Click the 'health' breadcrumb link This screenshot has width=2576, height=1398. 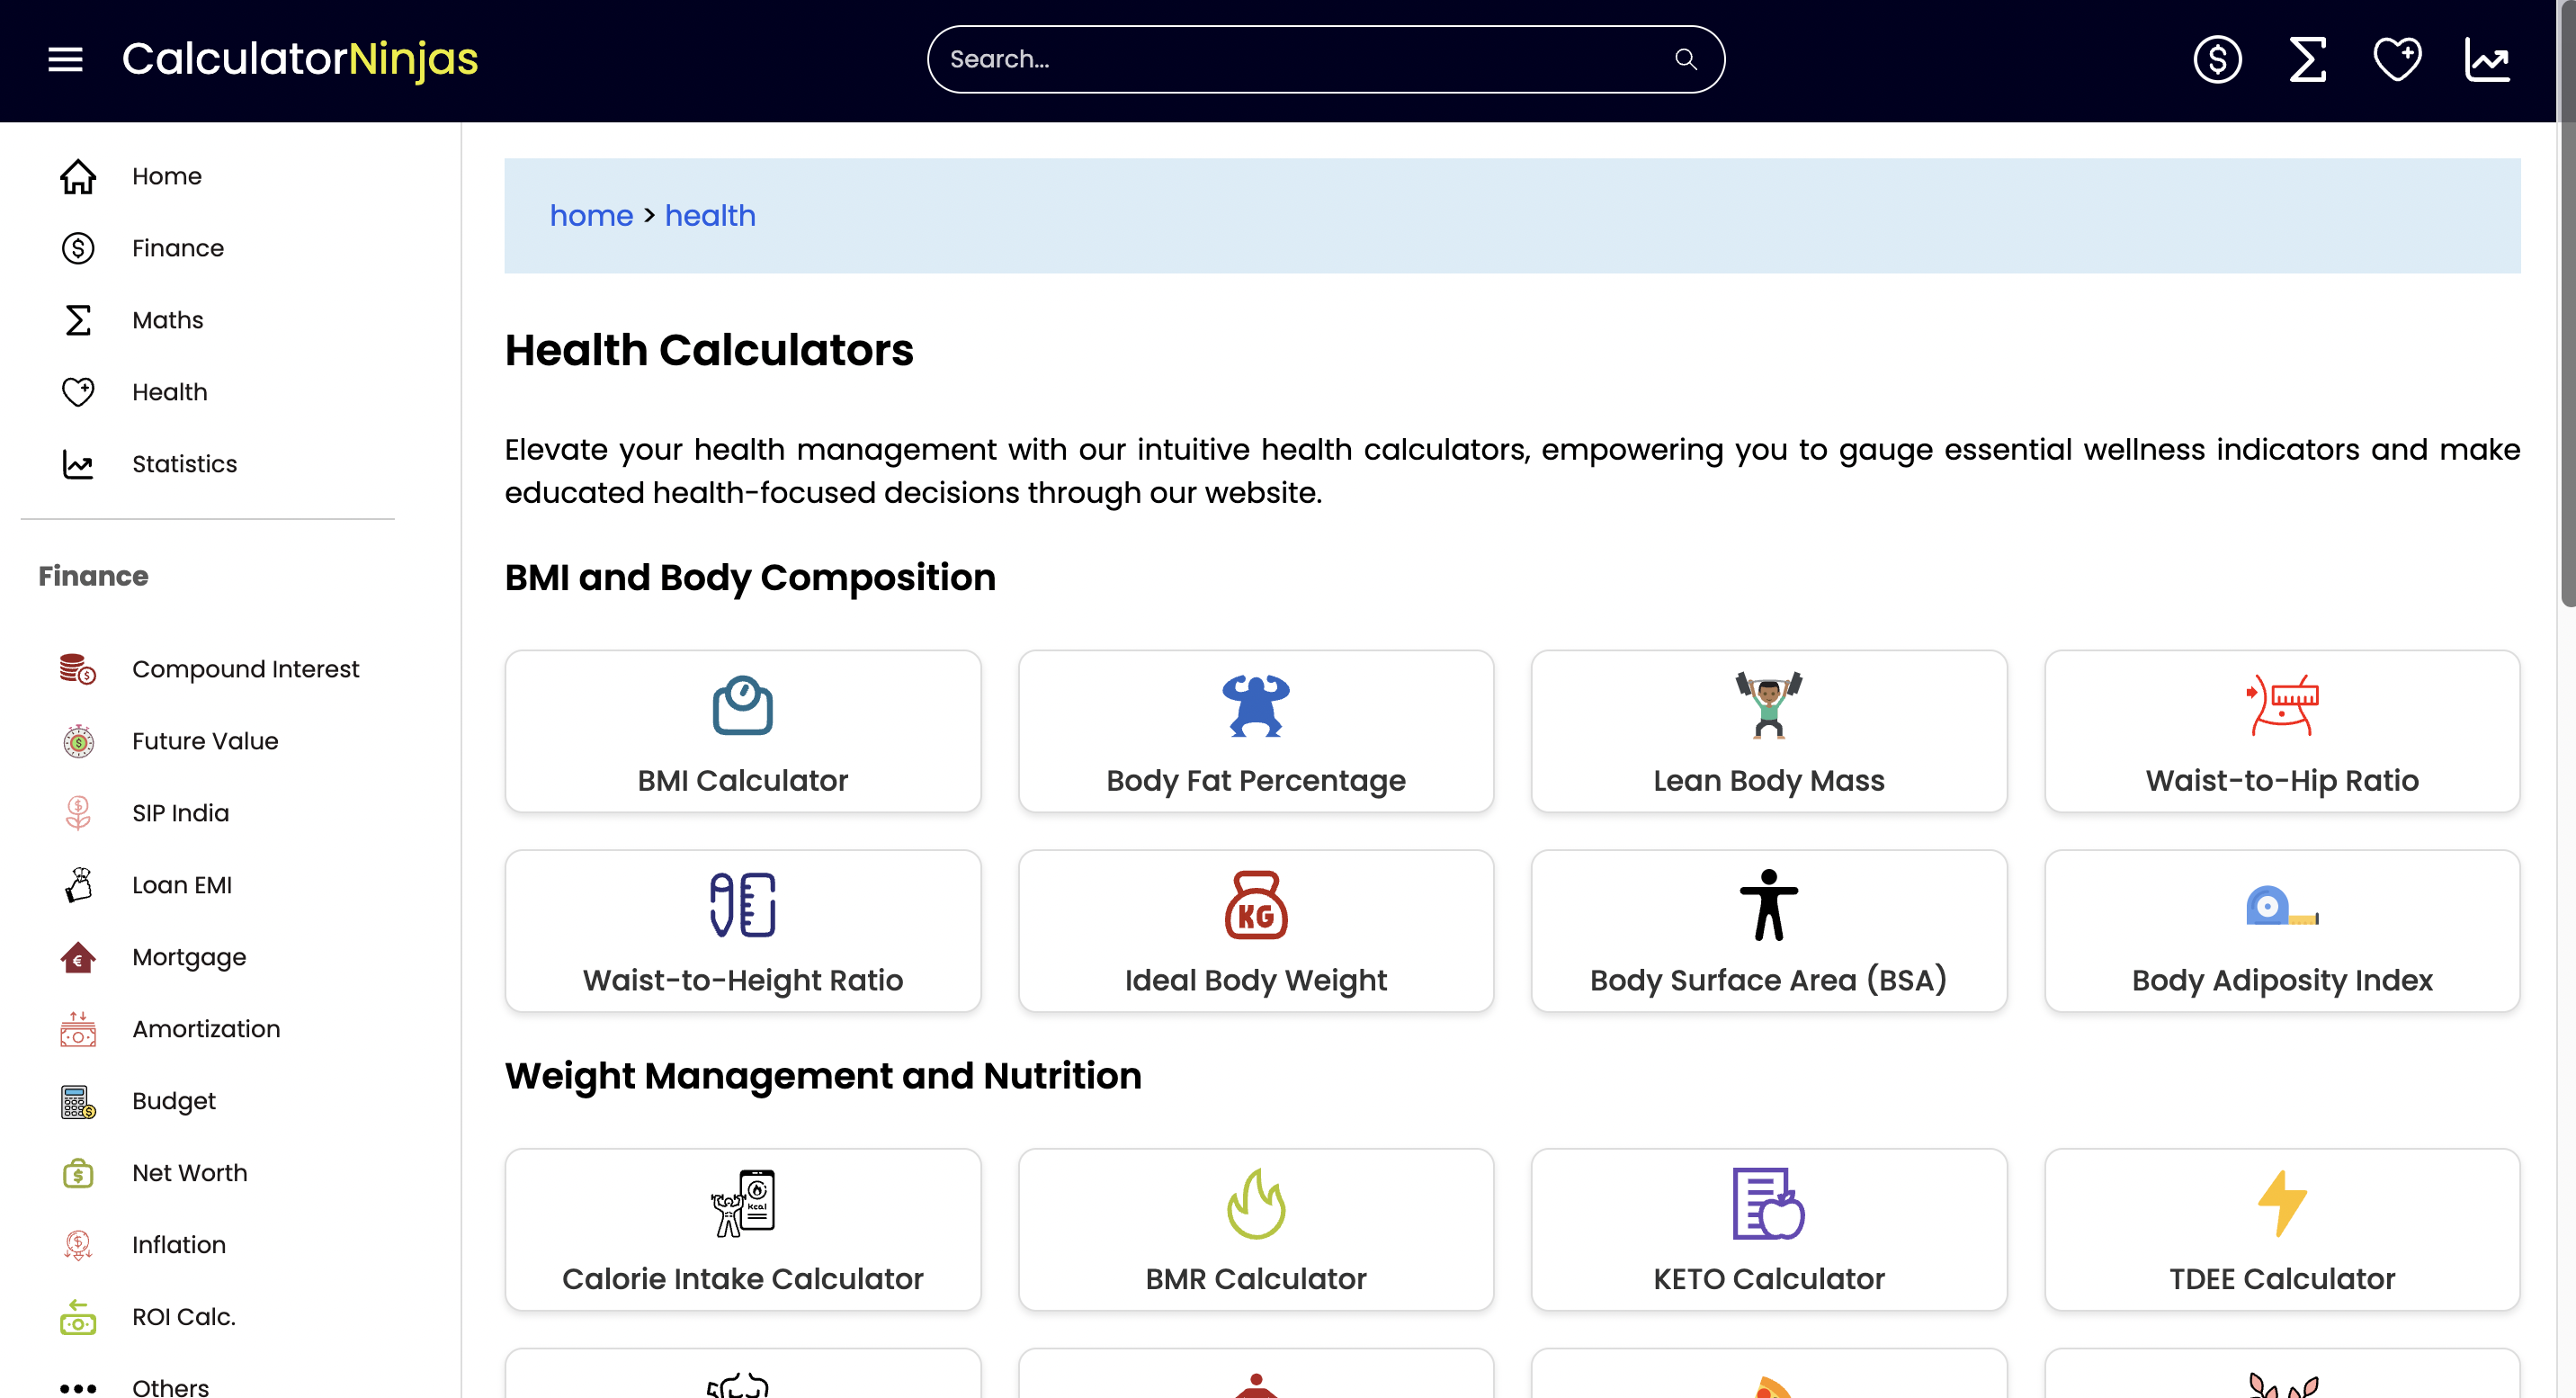pyautogui.click(x=710, y=215)
